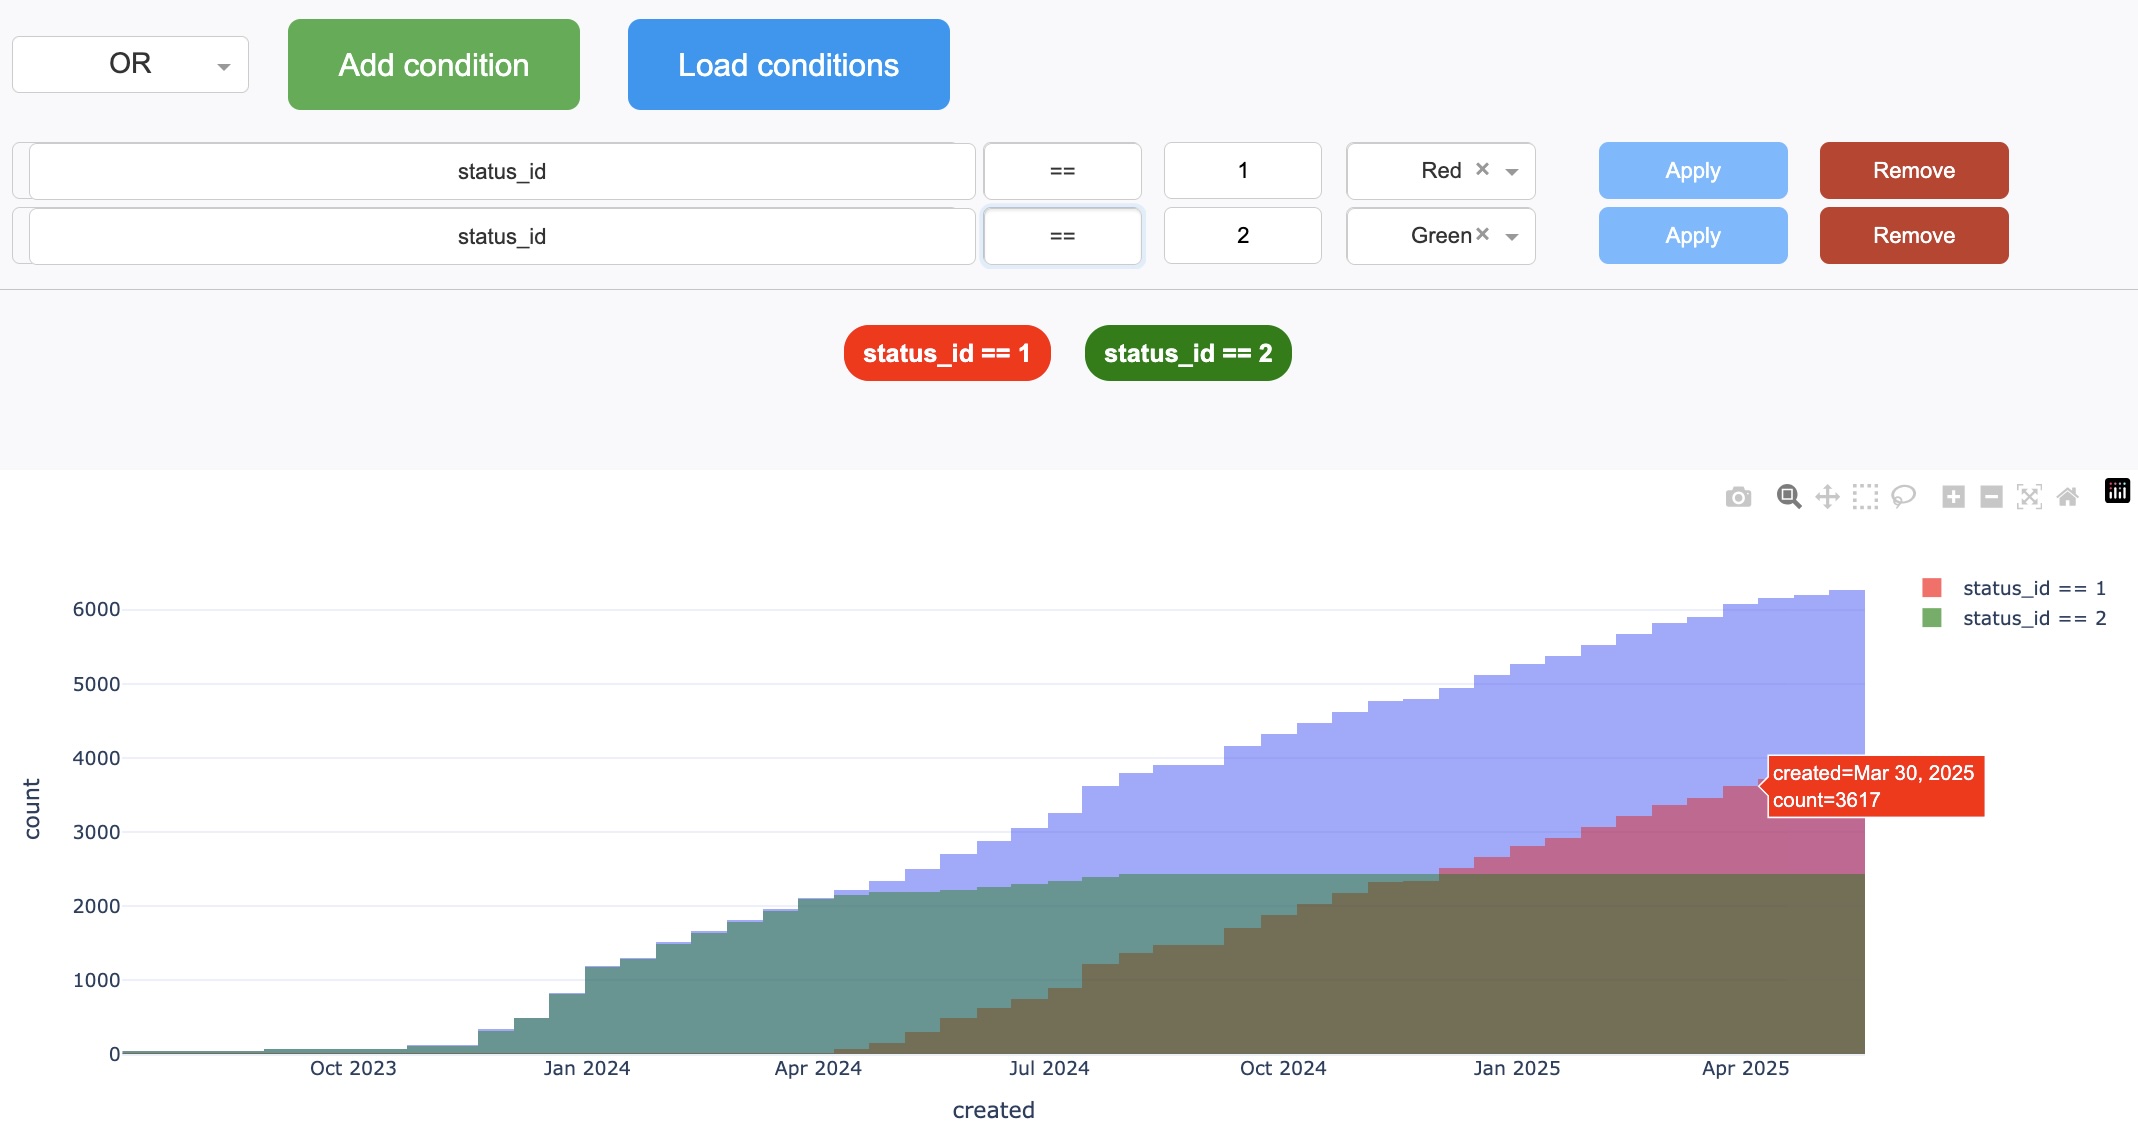Clear the Red color selection
Screen dimensions: 2138x1148
click(x=1483, y=169)
